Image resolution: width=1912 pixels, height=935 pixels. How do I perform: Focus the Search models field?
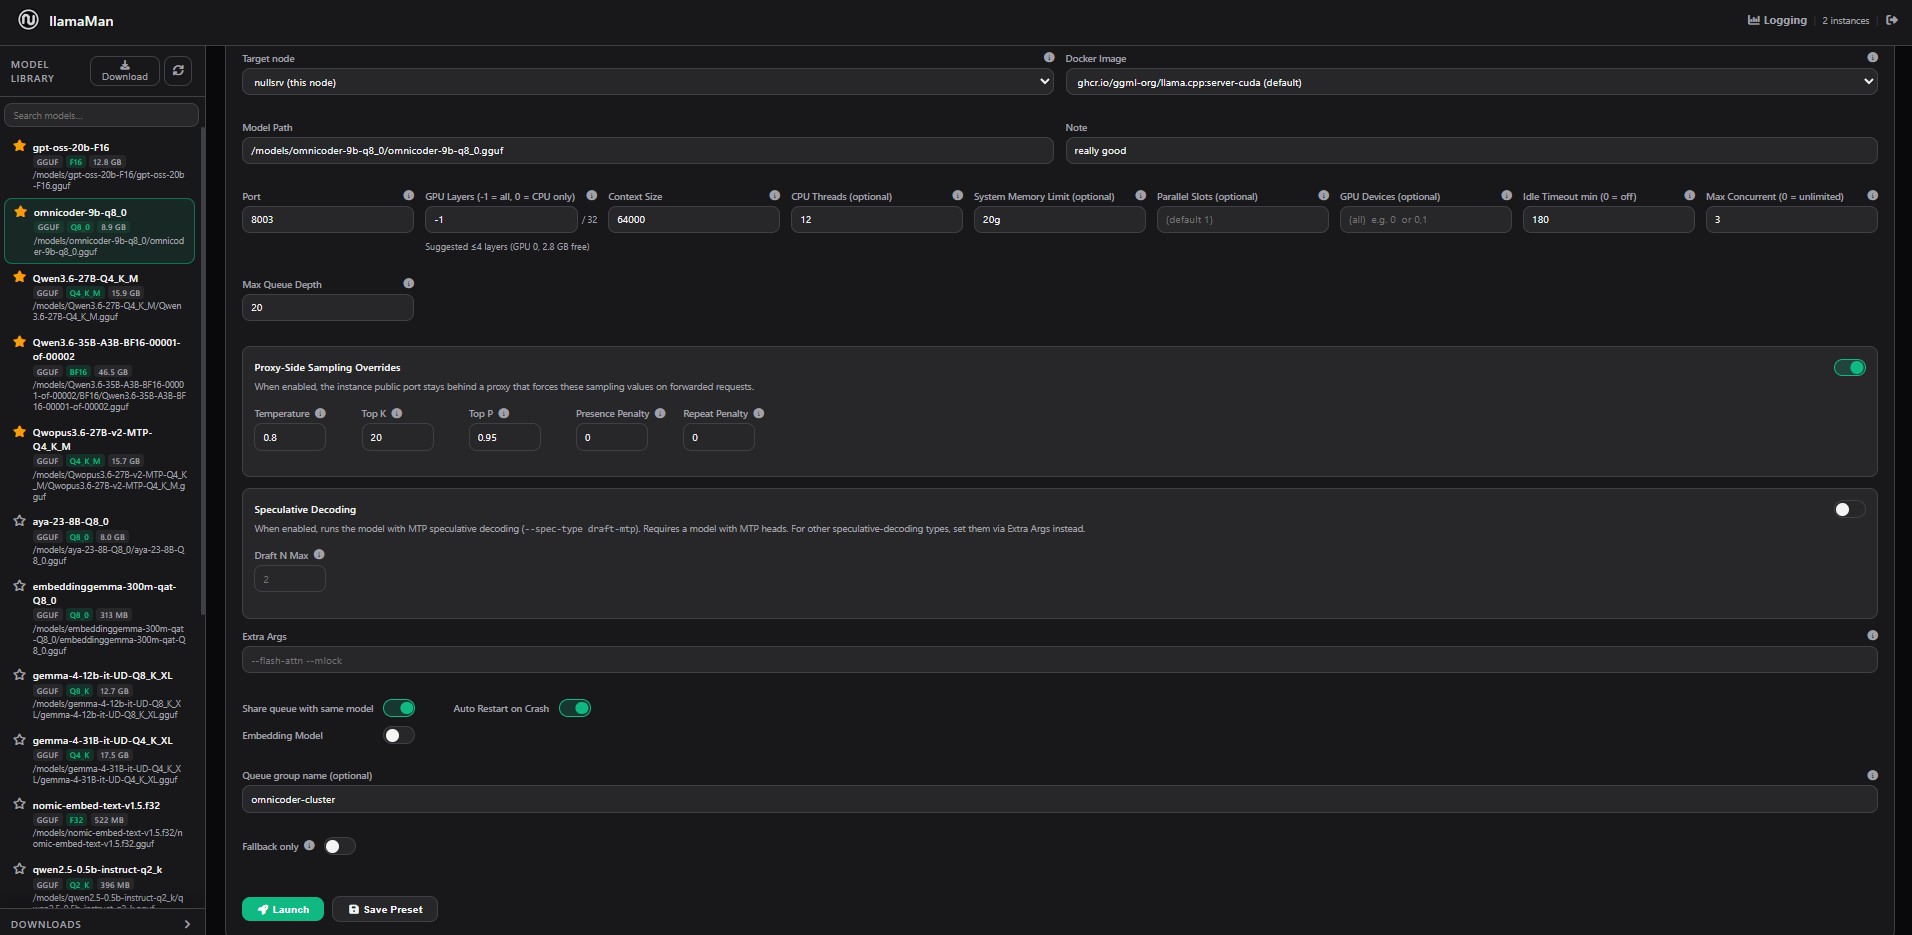(x=101, y=115)
